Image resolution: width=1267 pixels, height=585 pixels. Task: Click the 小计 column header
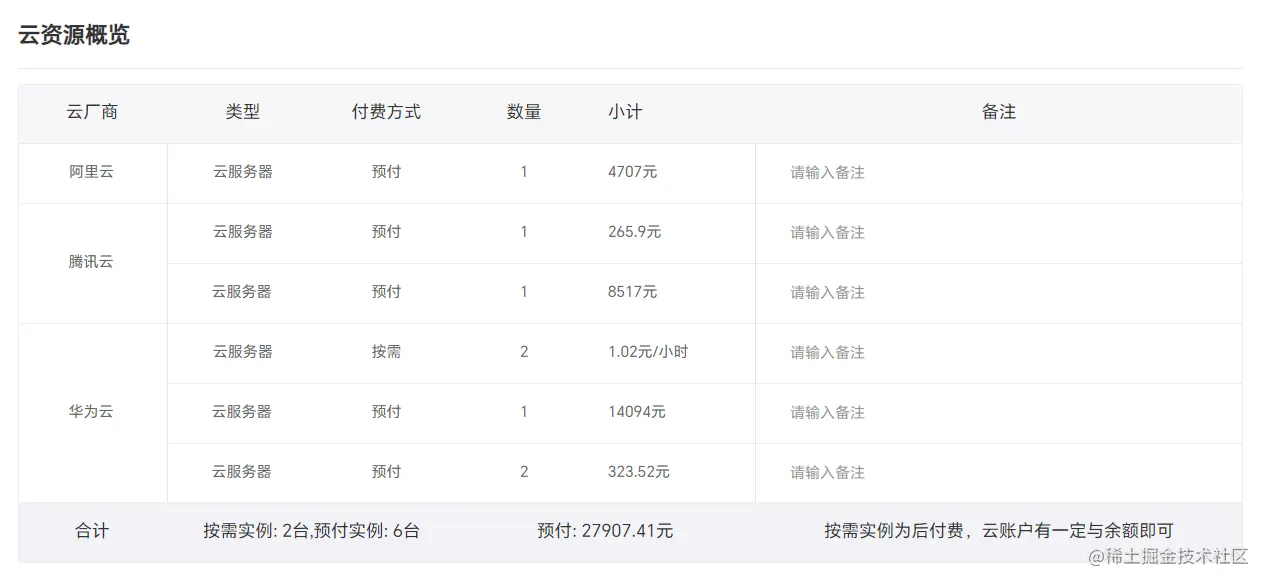(625, 112)
